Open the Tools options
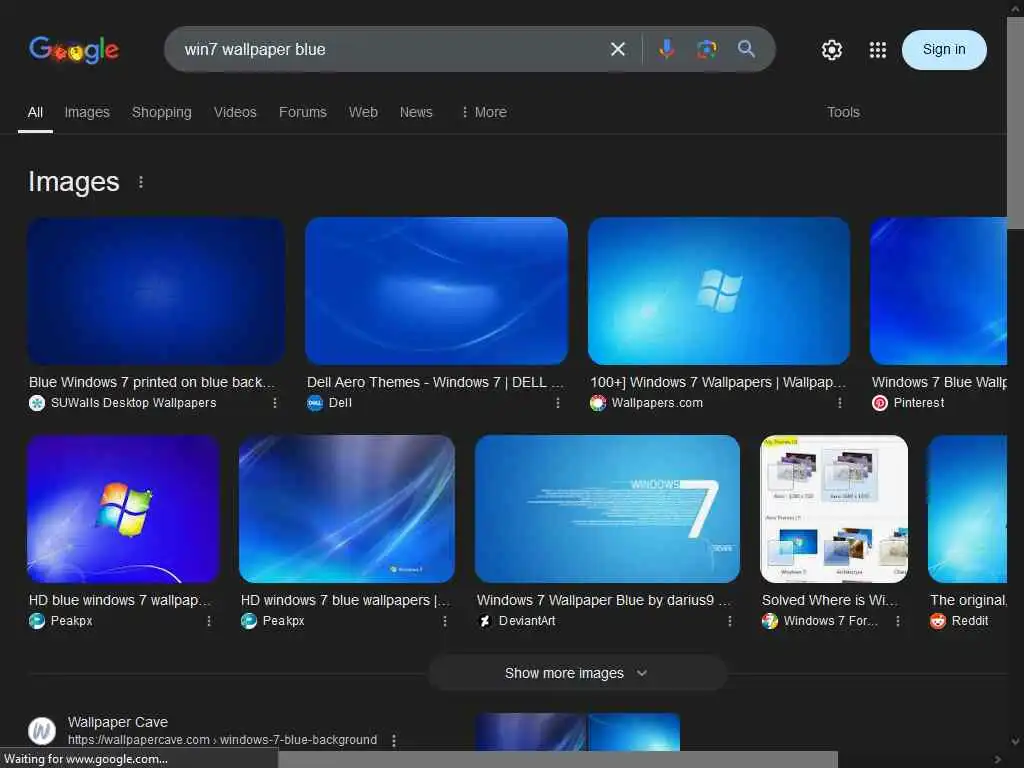Viewport: 1024px width, 768px height. point(843,112)
